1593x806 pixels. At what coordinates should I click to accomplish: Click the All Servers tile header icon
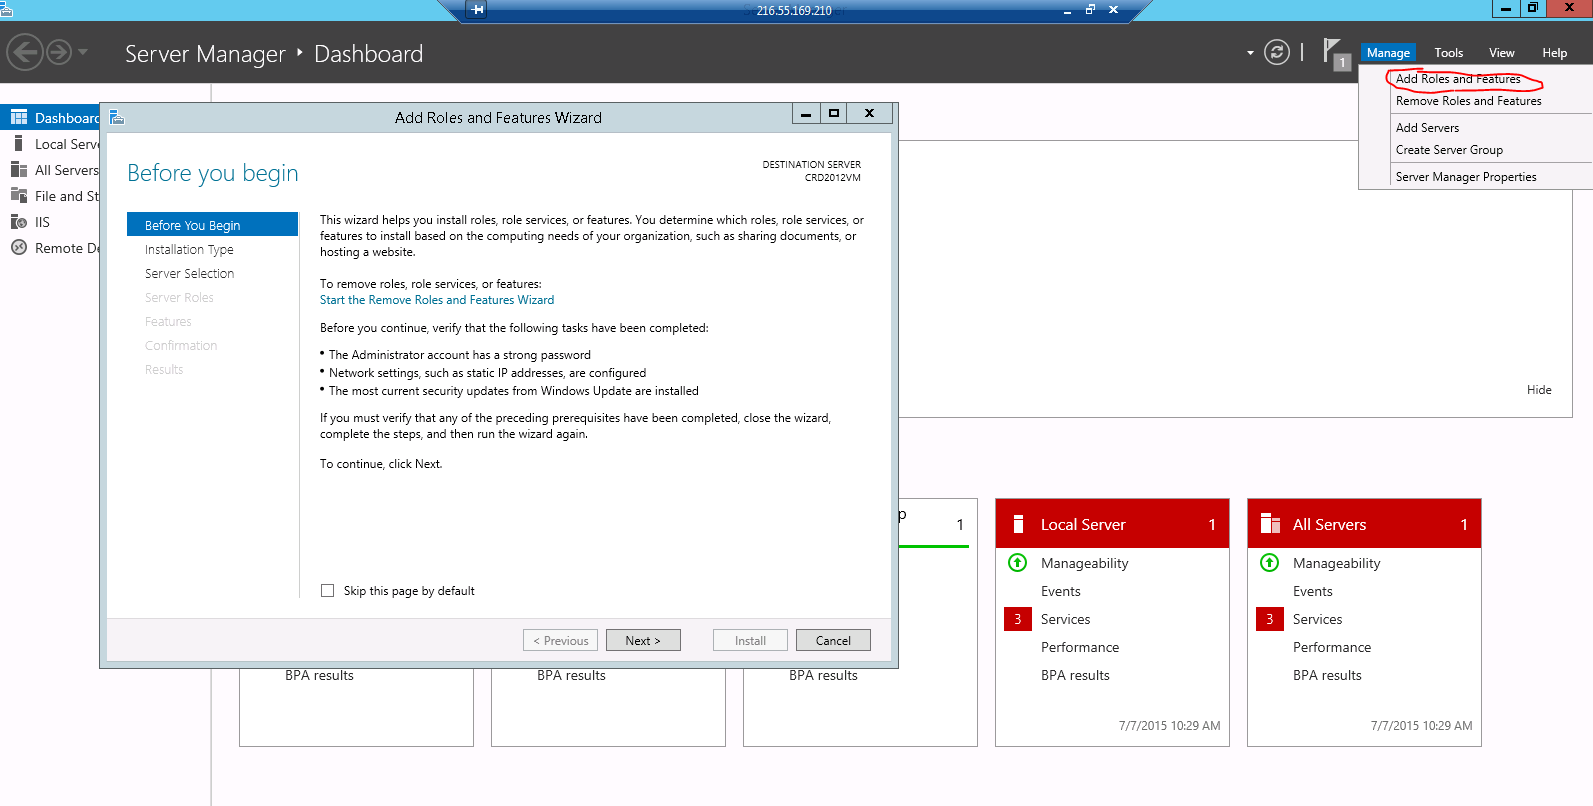tap(1270, 524)
